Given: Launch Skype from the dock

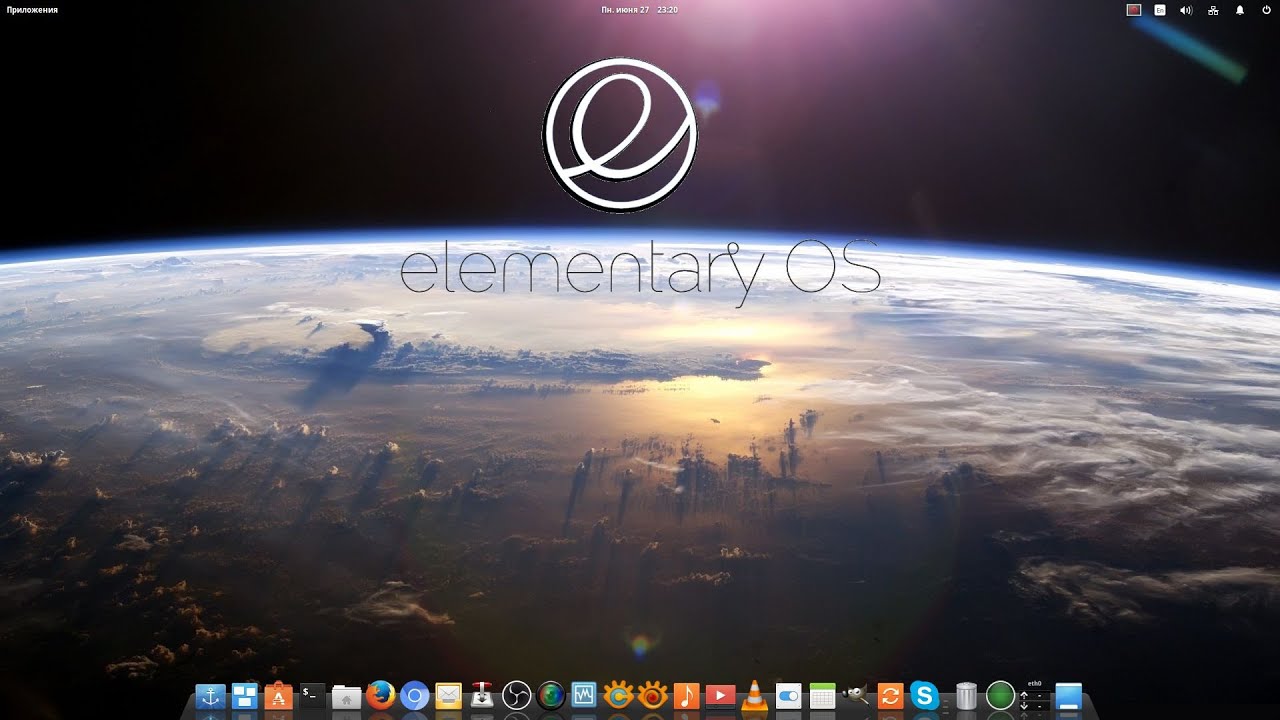Looking at the screenshot, I should [x=924, y=696].
